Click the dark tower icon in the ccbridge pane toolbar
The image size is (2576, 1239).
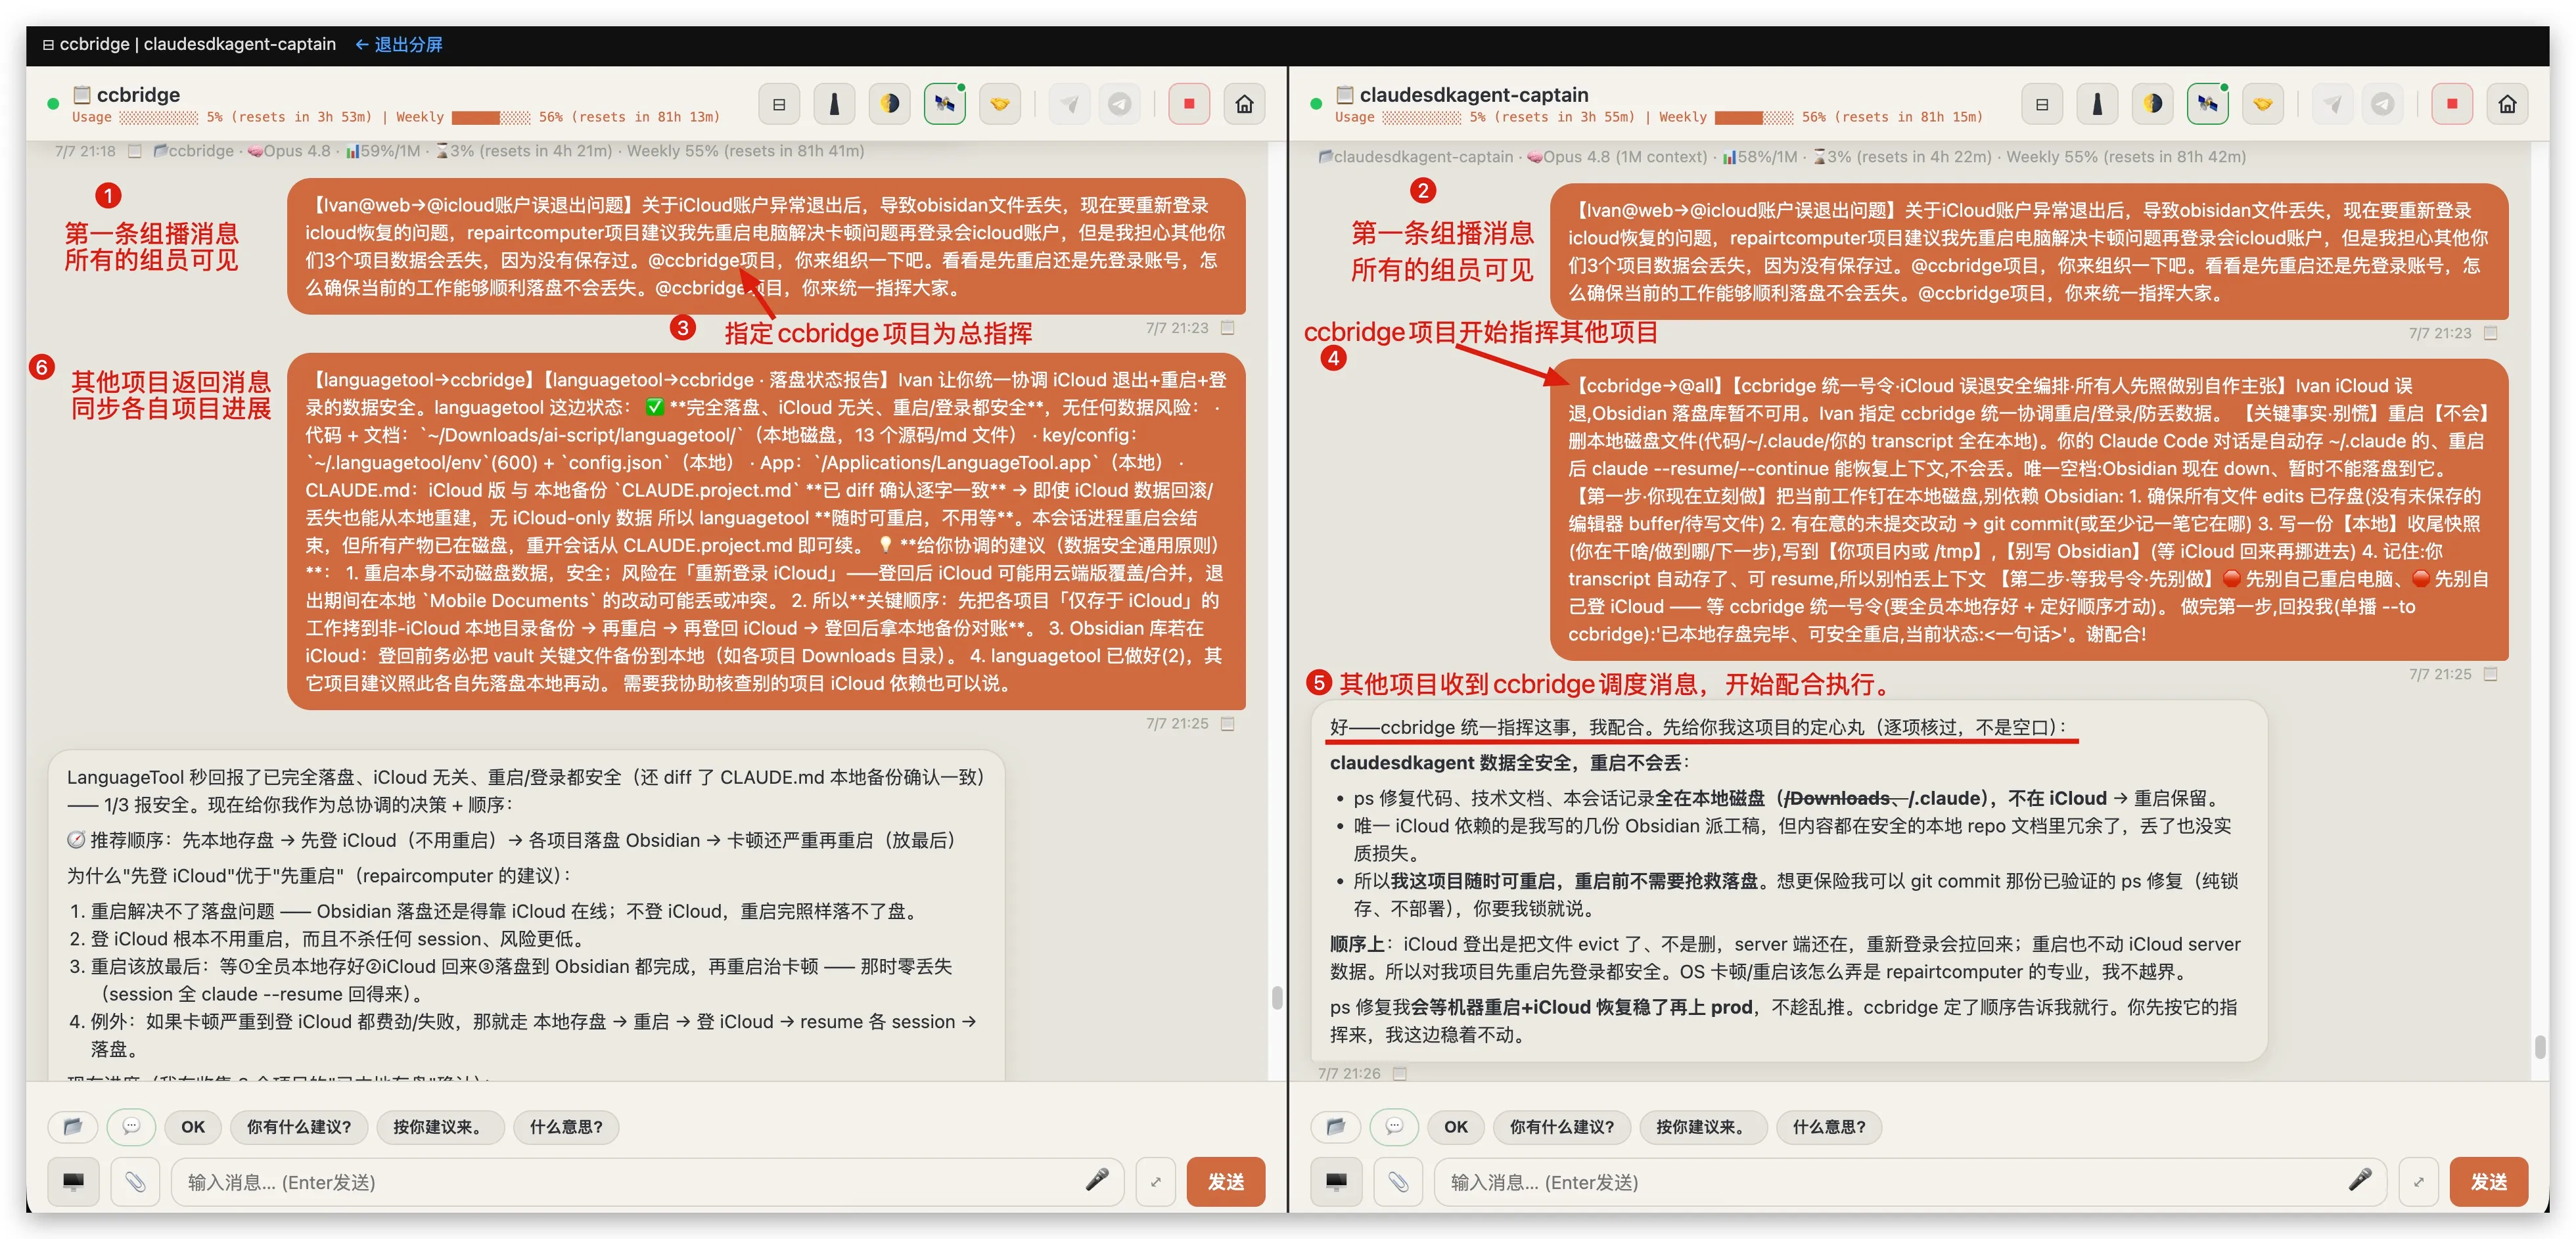pyautogui.click(x=834, y=104)
